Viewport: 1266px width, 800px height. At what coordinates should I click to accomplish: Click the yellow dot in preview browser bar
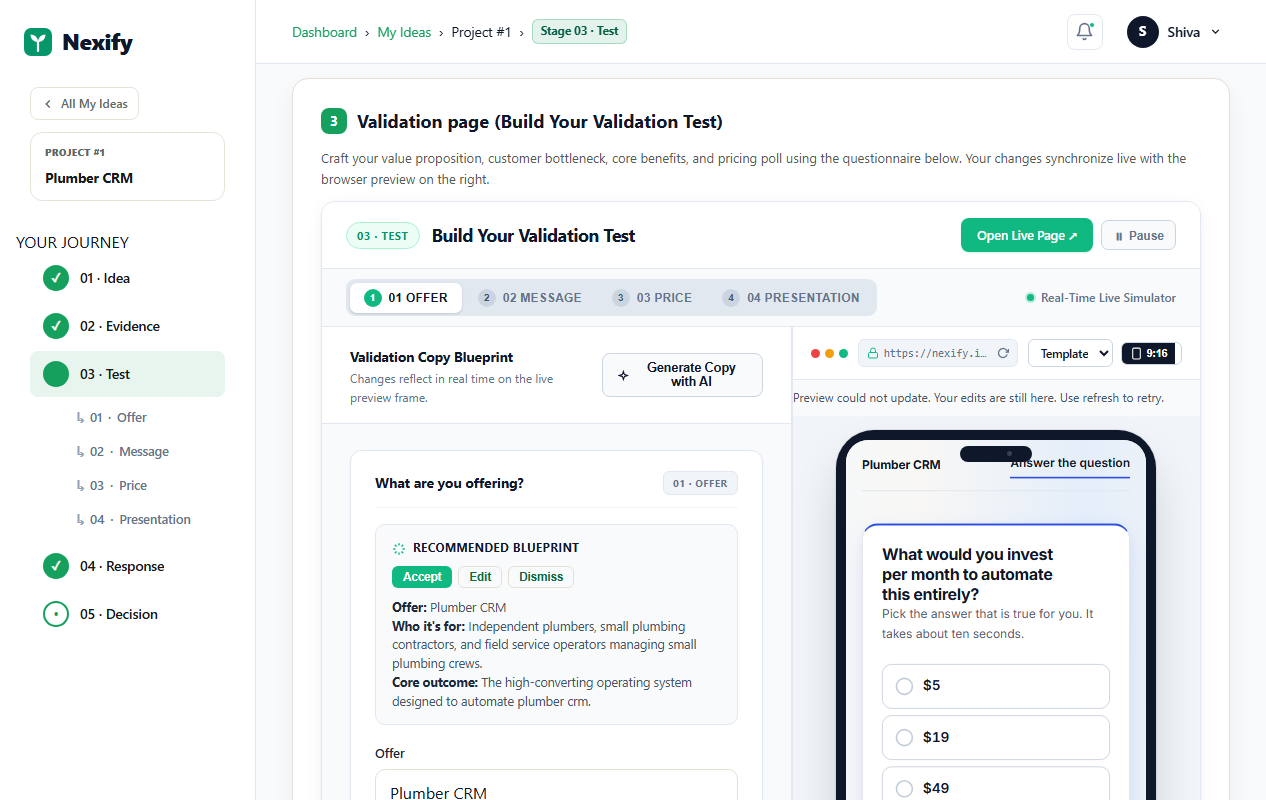click(829, 353)
